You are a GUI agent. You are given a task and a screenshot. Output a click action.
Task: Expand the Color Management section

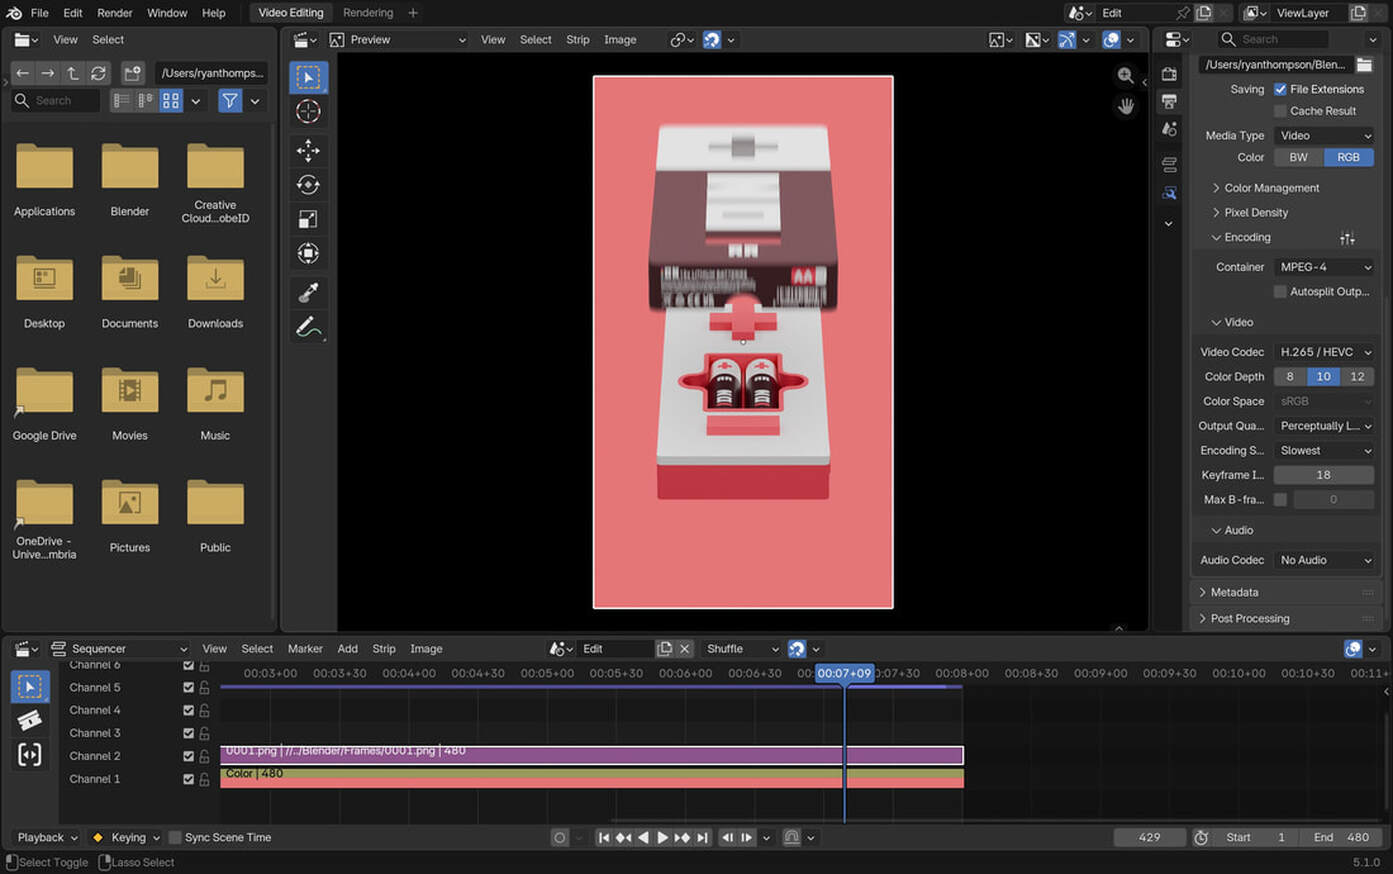(1270, 188)
